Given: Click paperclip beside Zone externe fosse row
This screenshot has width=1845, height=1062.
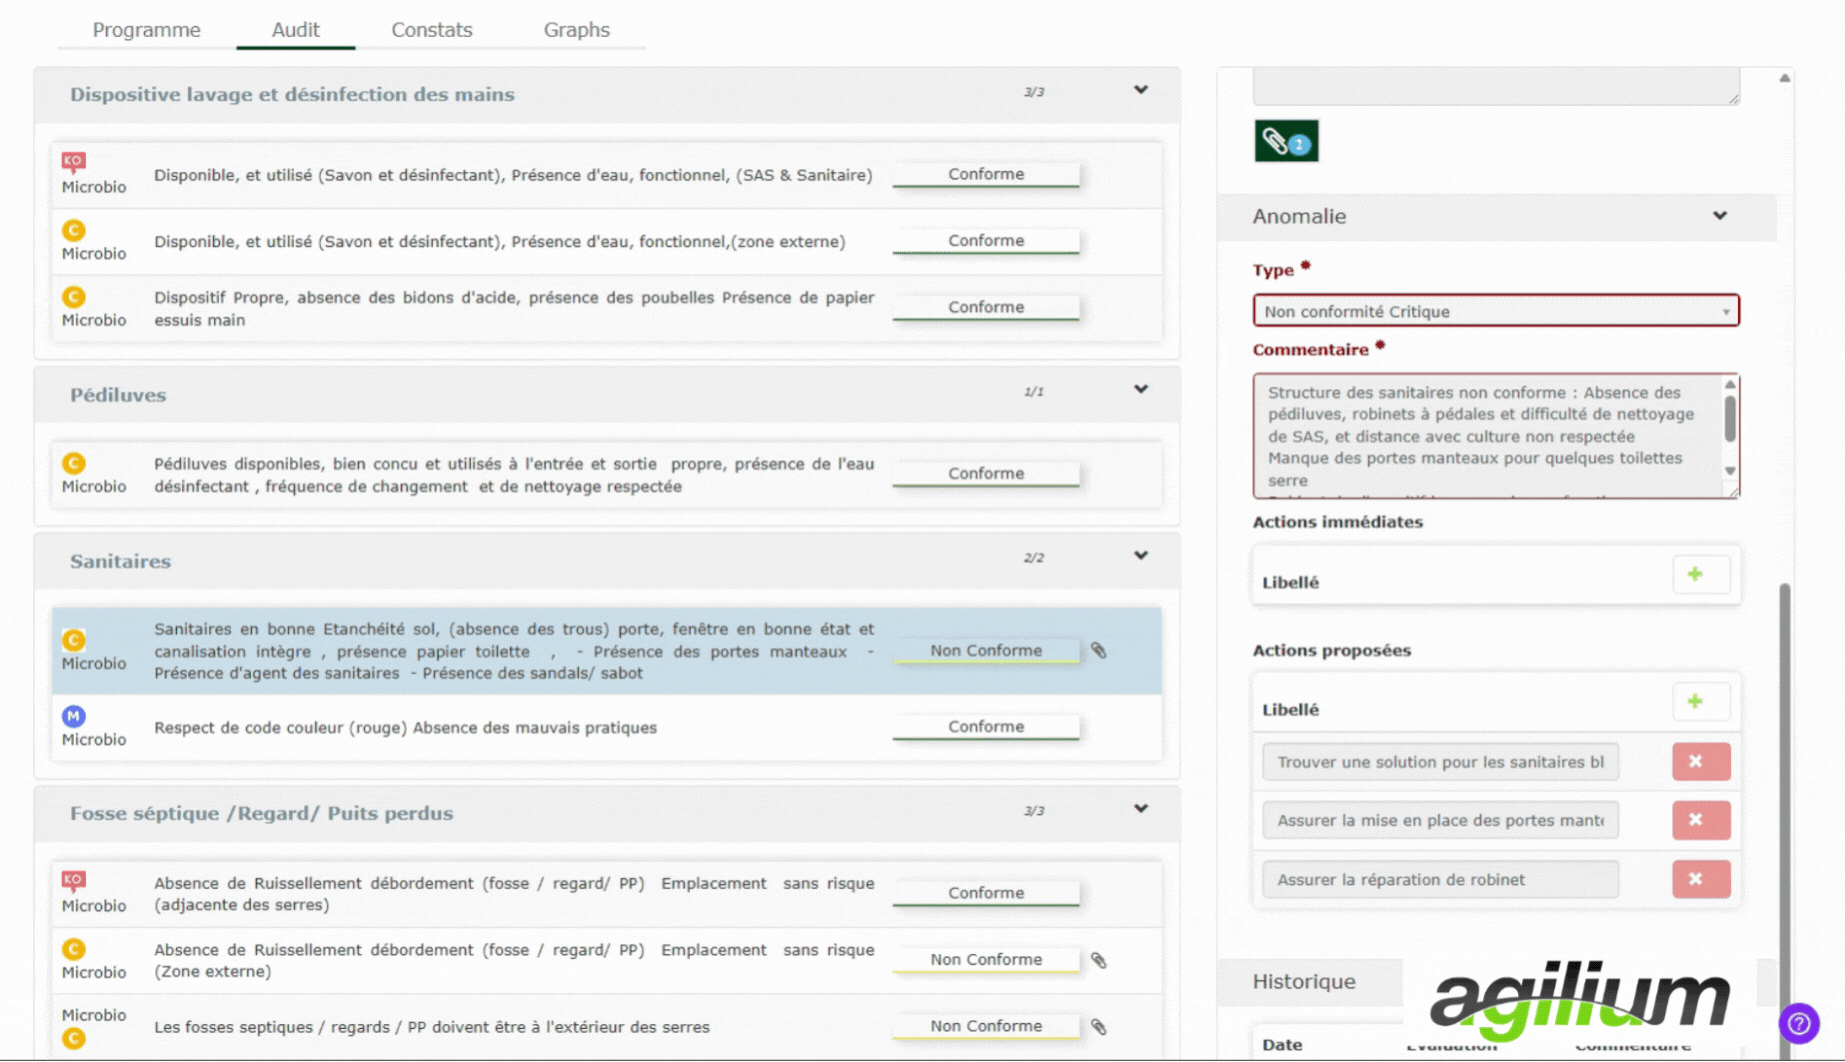Looking at the screenshot, I should coord(1098,960).
